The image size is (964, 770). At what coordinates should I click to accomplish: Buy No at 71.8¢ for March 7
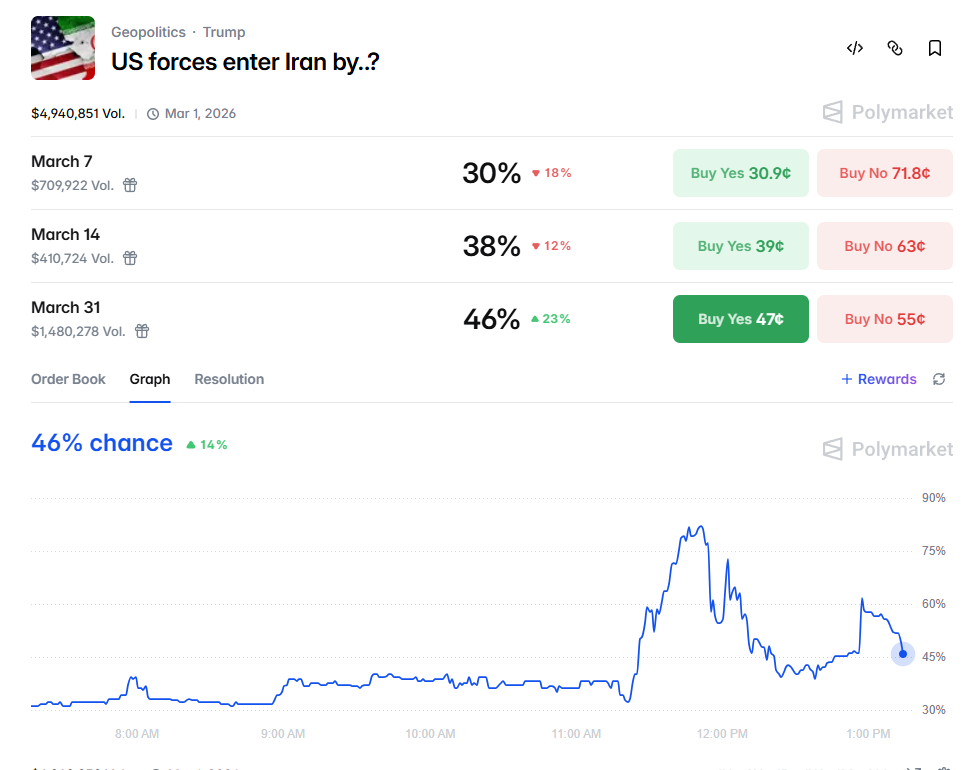click(885, 173)
